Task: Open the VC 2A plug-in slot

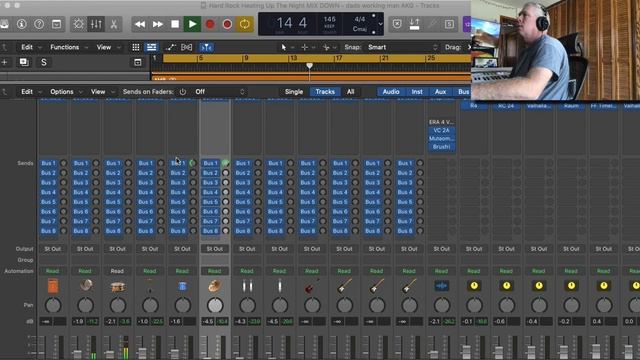Action: pyautogui.click(x=441, y=130)
